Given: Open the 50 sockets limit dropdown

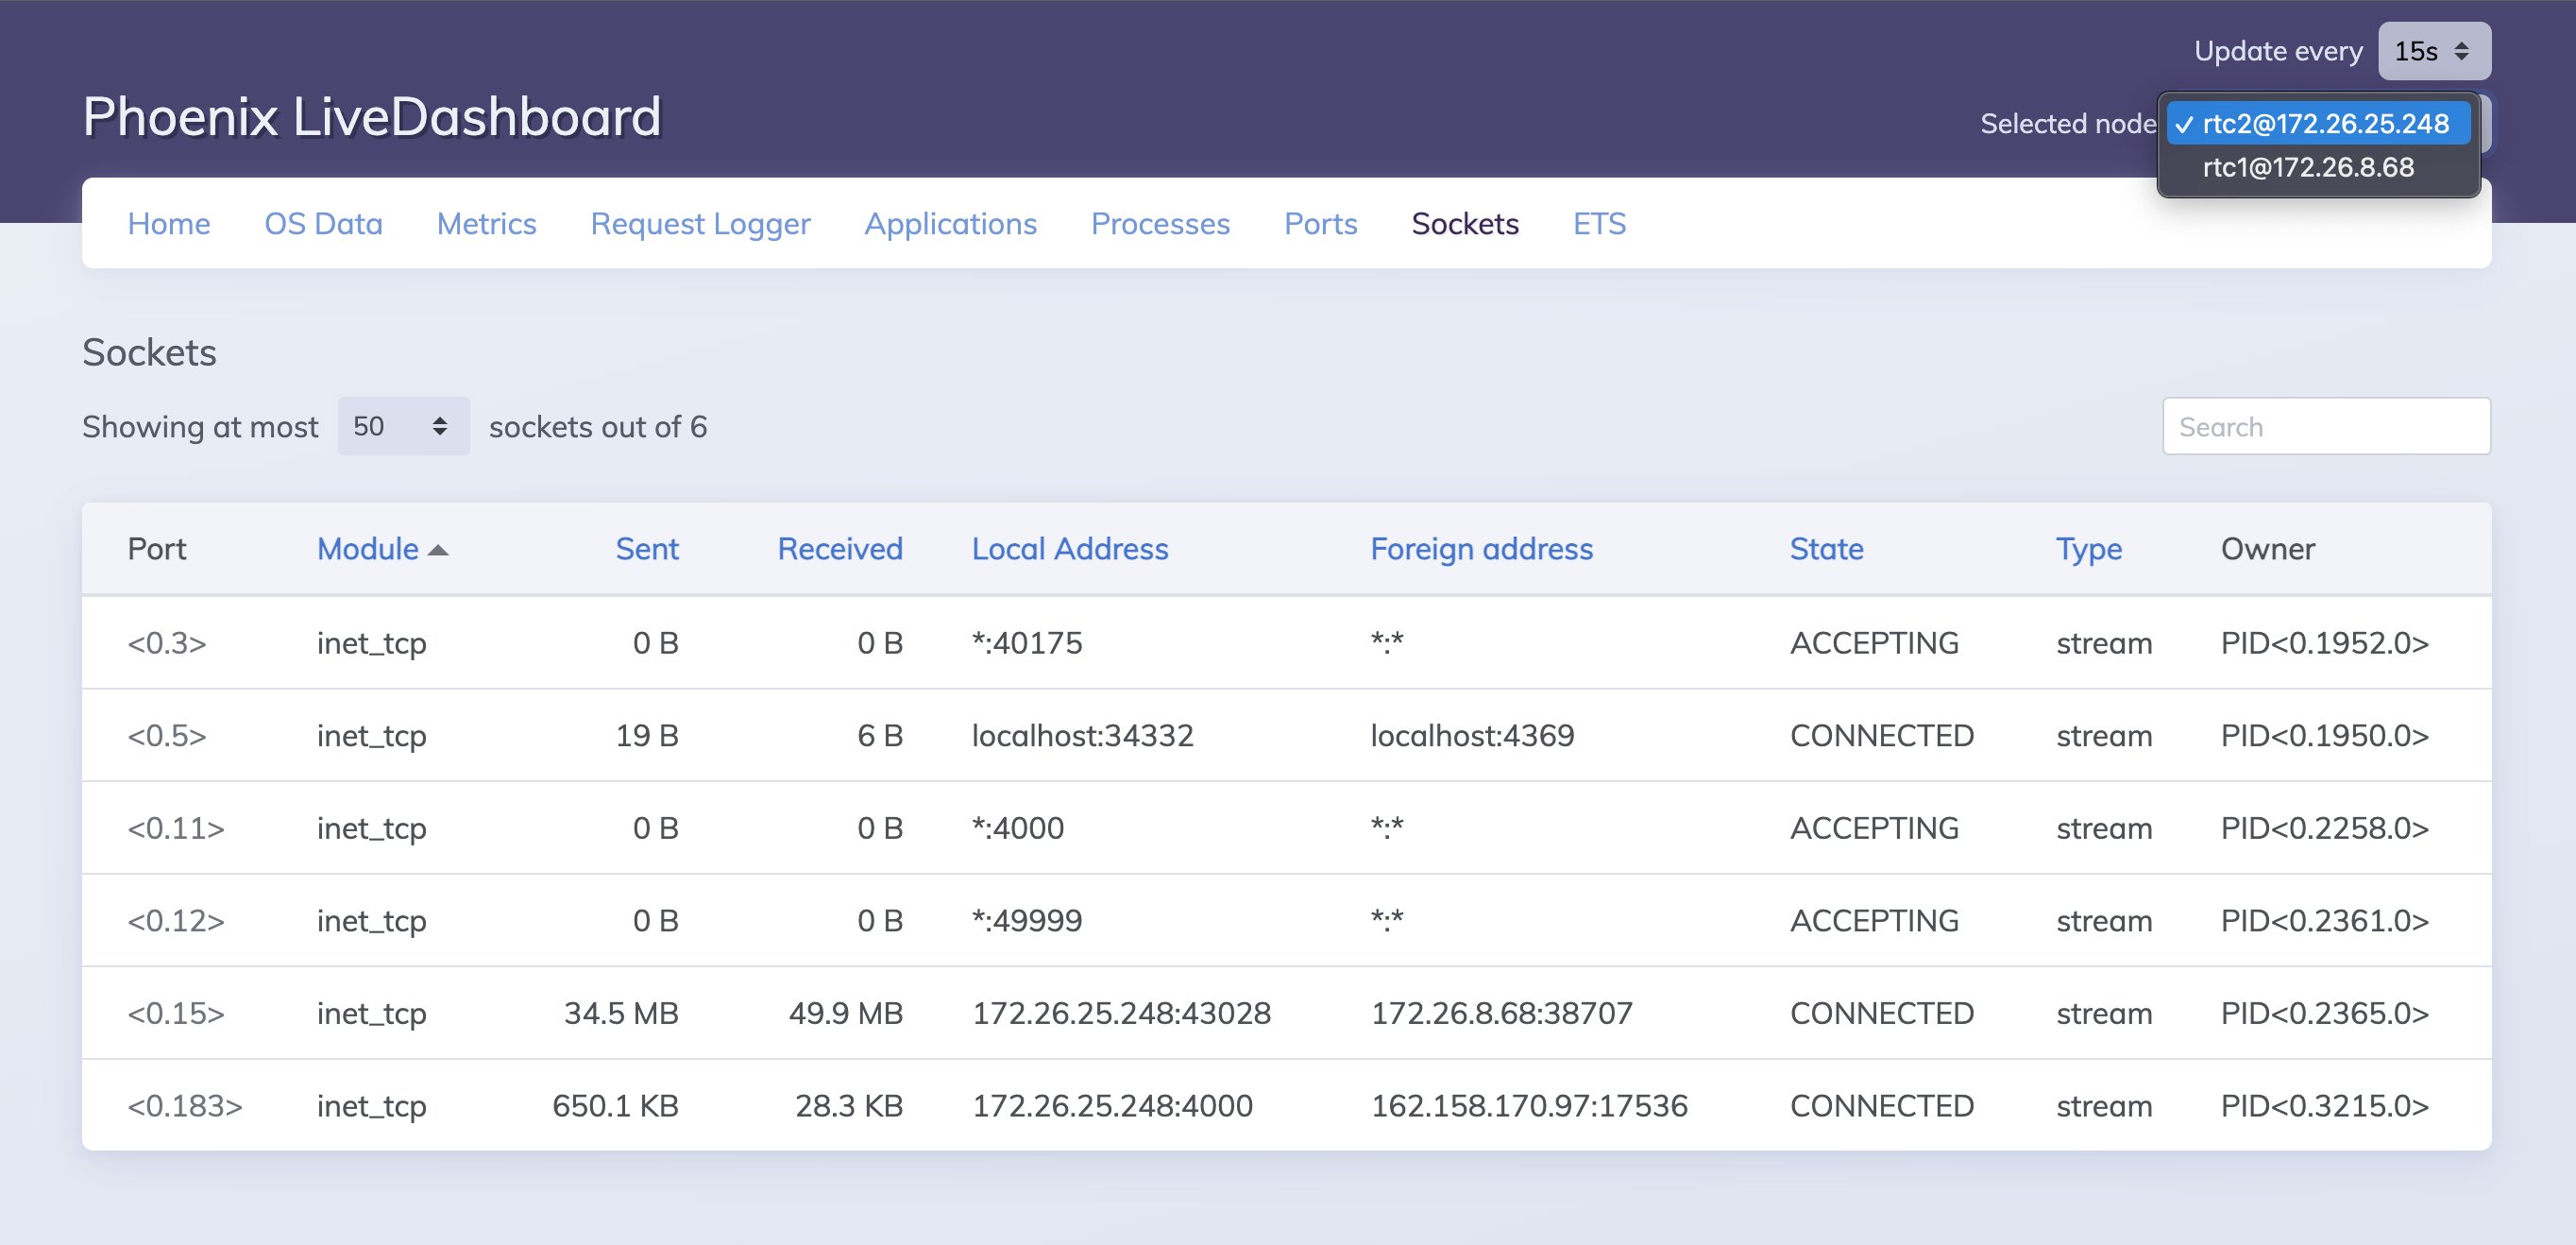Looking at the screenshot, I should click(x=403, y=426).
